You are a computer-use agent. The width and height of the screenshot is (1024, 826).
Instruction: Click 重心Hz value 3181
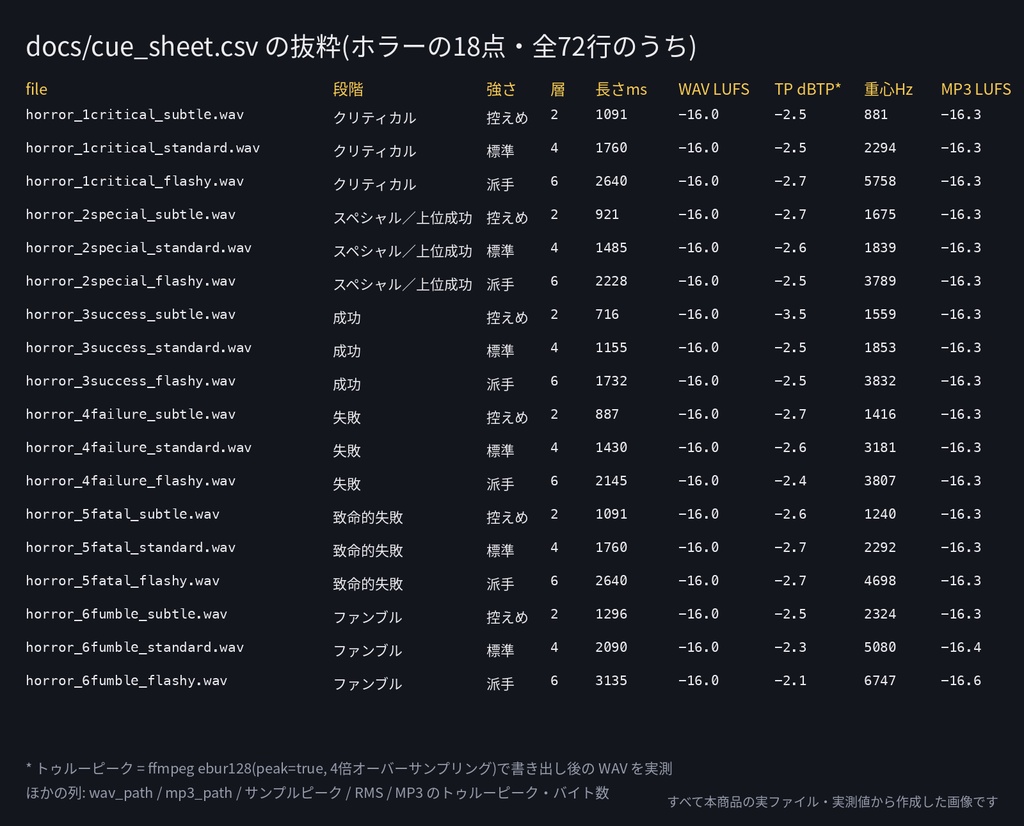click(x=880, y=447)
